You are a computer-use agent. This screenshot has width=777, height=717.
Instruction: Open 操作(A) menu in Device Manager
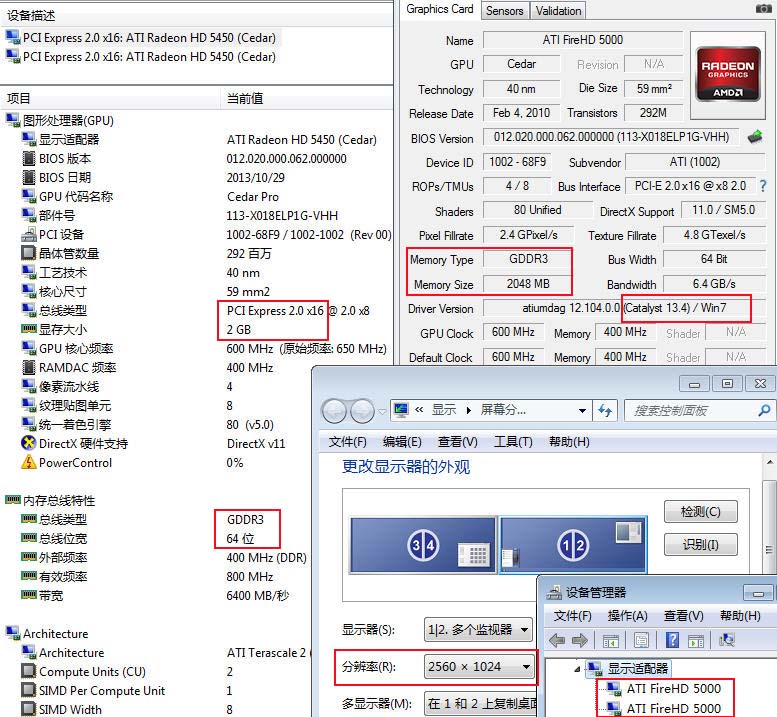click(627, 615)
